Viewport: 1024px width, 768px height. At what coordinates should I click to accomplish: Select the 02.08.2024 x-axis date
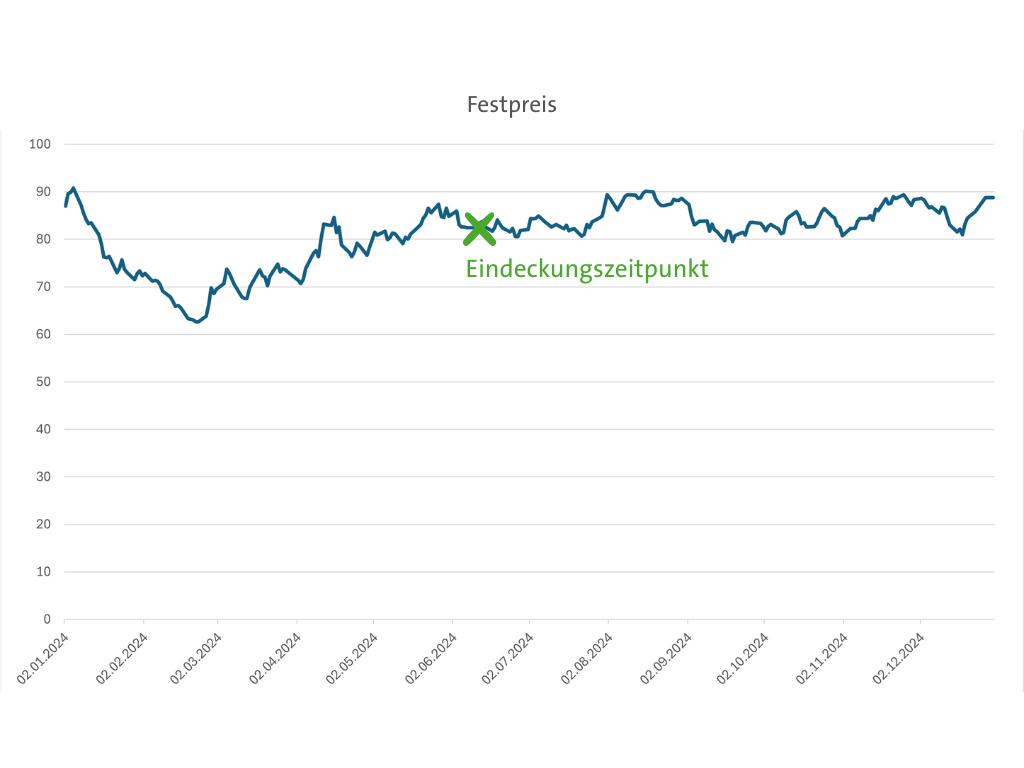click(586, 656)
